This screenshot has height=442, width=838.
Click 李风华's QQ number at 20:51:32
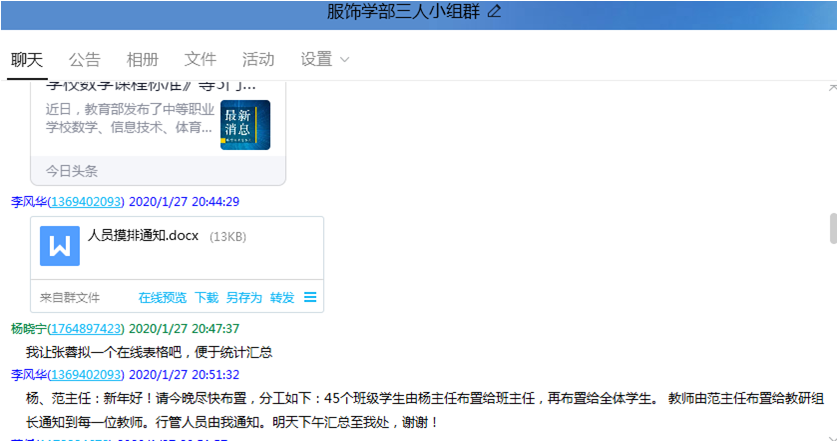(x=86, y=374)
